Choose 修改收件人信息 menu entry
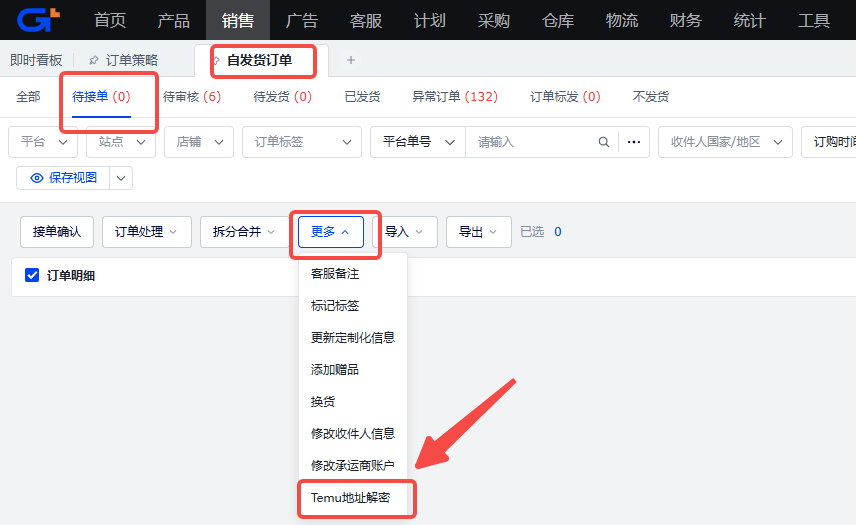 click(353, 434)
